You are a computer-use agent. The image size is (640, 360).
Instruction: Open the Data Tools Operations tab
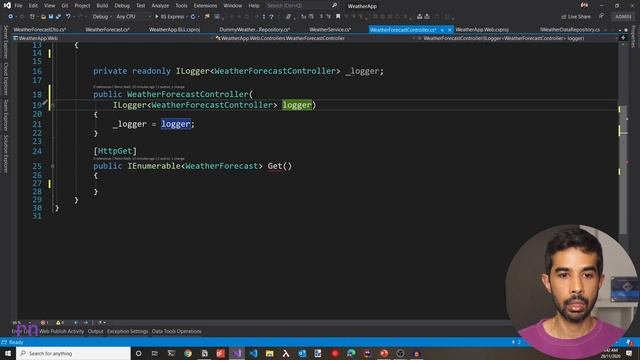[176, 331]
